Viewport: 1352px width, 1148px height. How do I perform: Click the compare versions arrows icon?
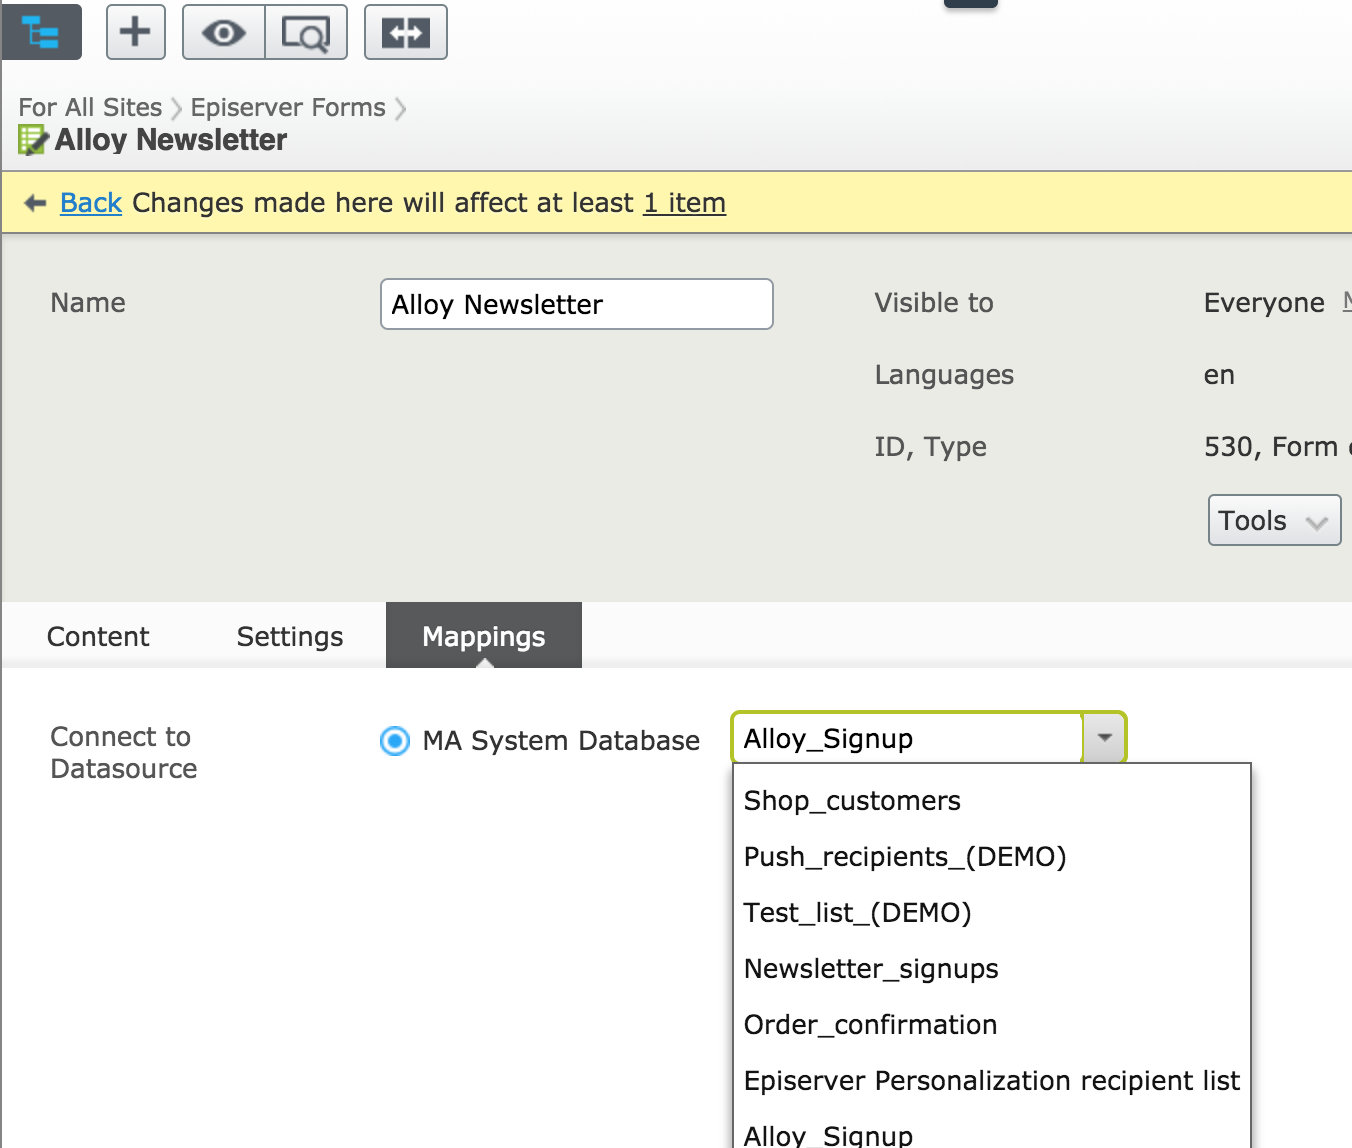tap(405, 32)
